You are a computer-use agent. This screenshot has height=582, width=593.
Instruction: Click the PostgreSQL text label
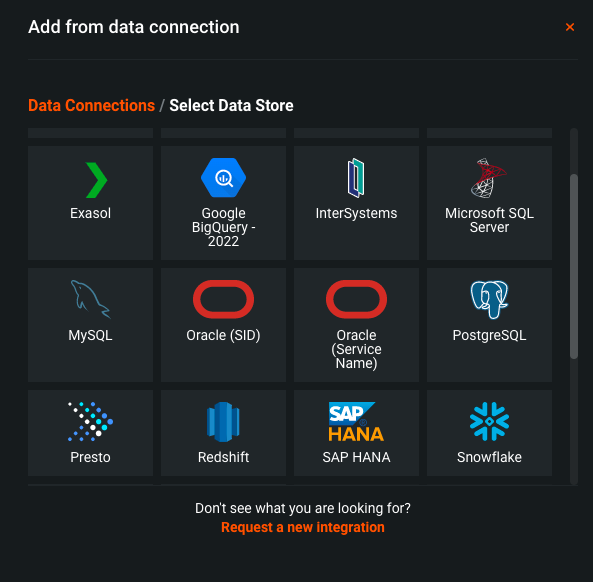pyautogui.click(x=489, y=335)
